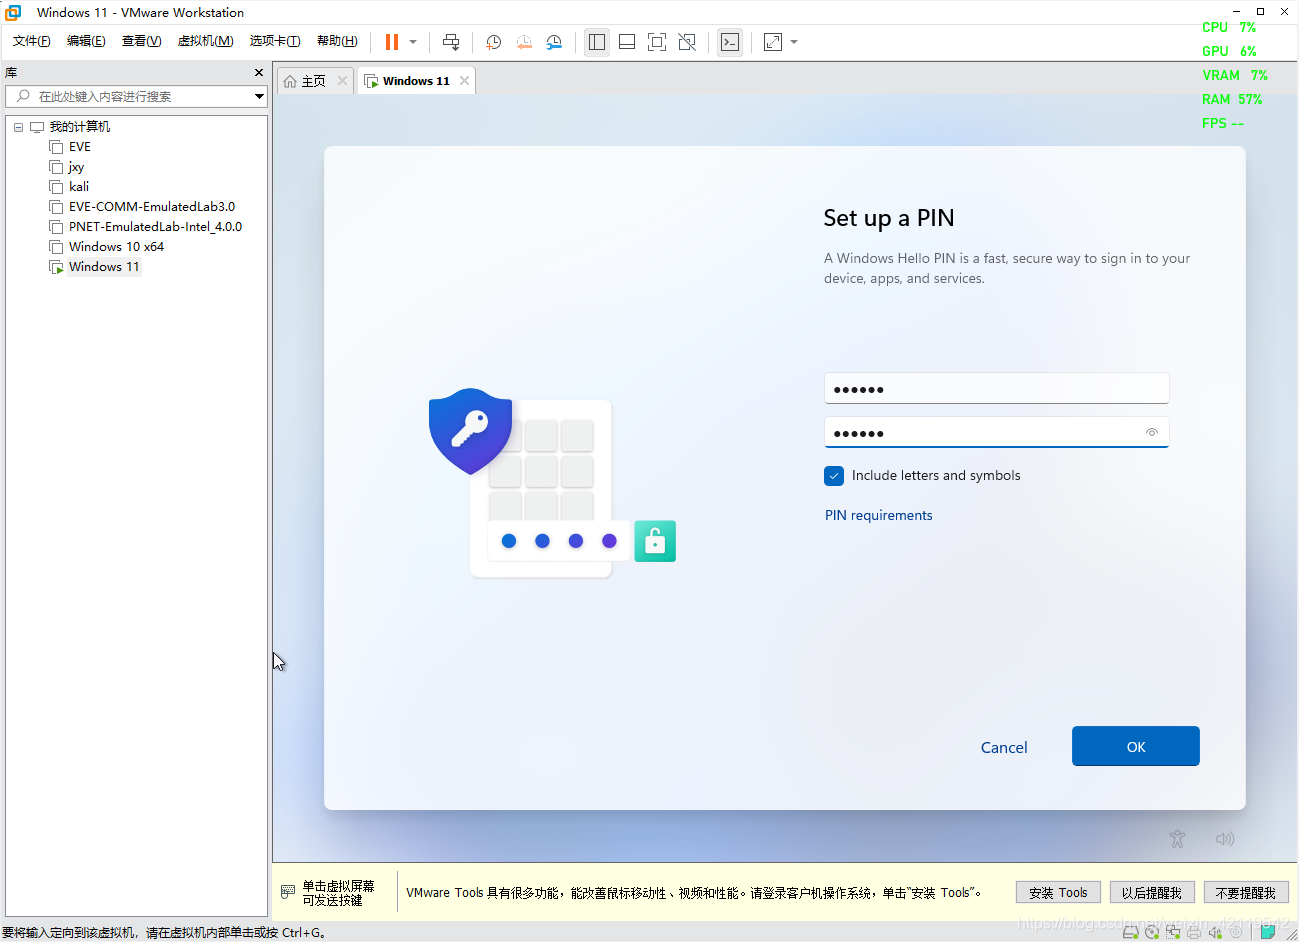Screen dimensions: 1299x942
Task: Click the first PIN entry field
Action: (996, 389)
